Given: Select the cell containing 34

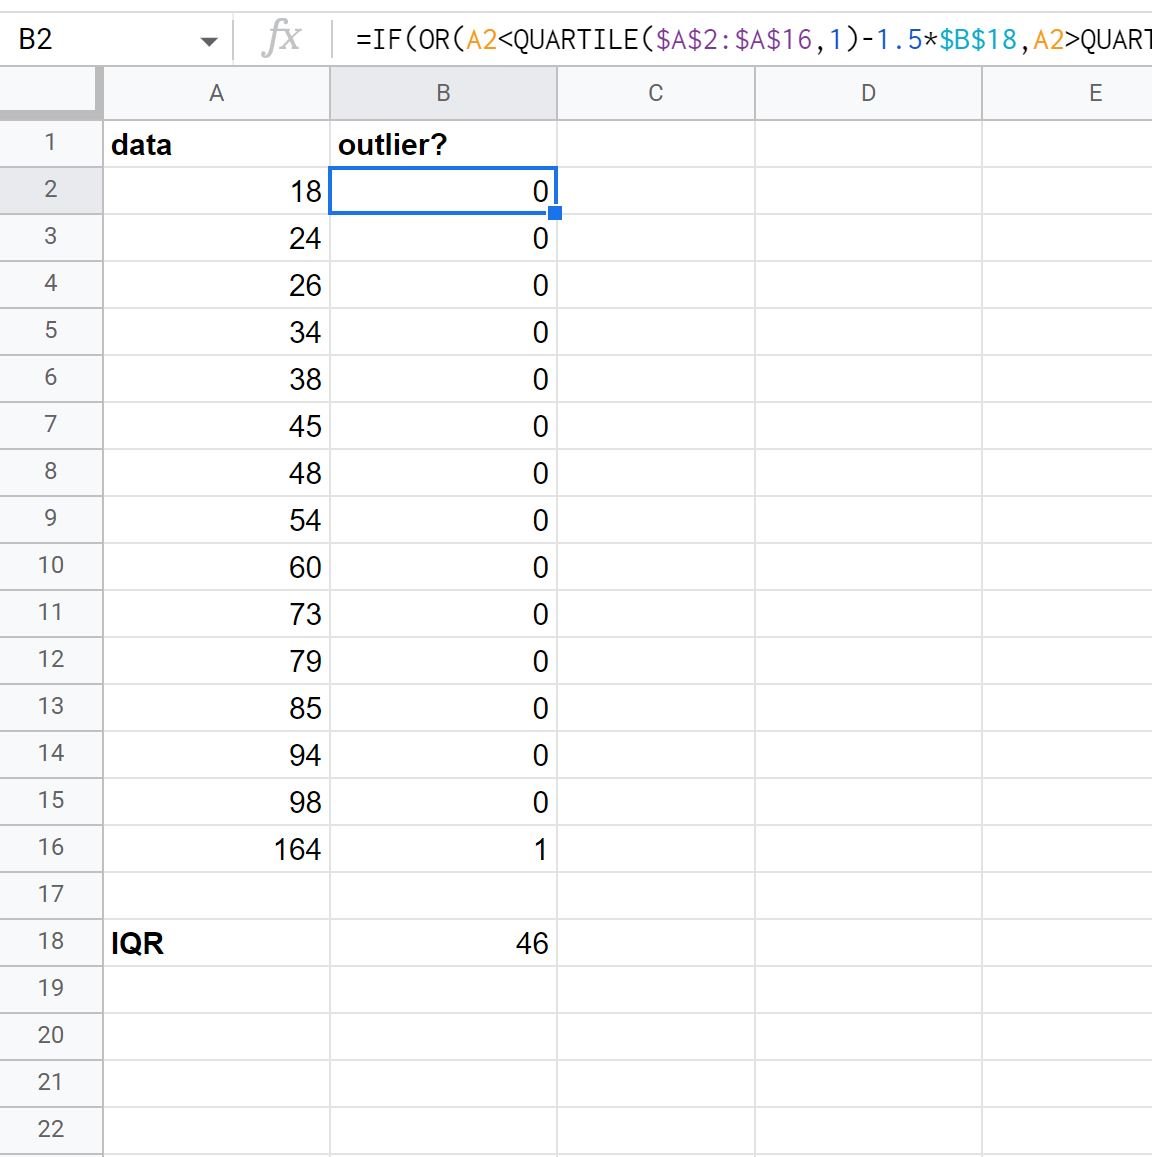Looking at the screenshot, I should [216, 332].
